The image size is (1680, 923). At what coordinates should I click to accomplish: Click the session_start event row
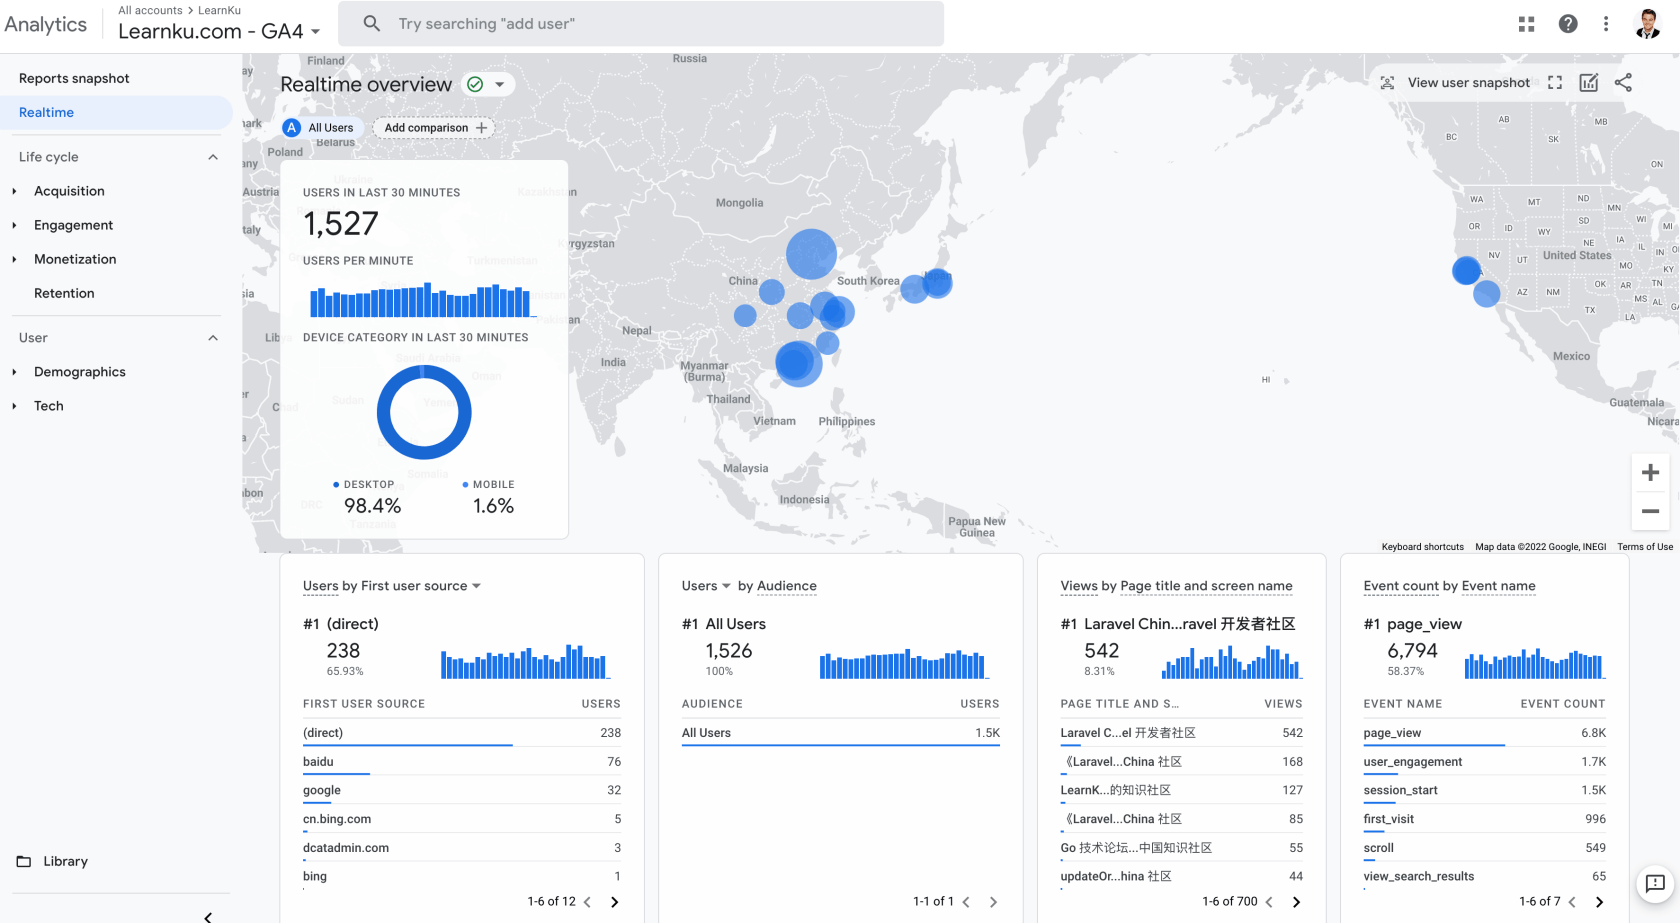[1485, 790]
